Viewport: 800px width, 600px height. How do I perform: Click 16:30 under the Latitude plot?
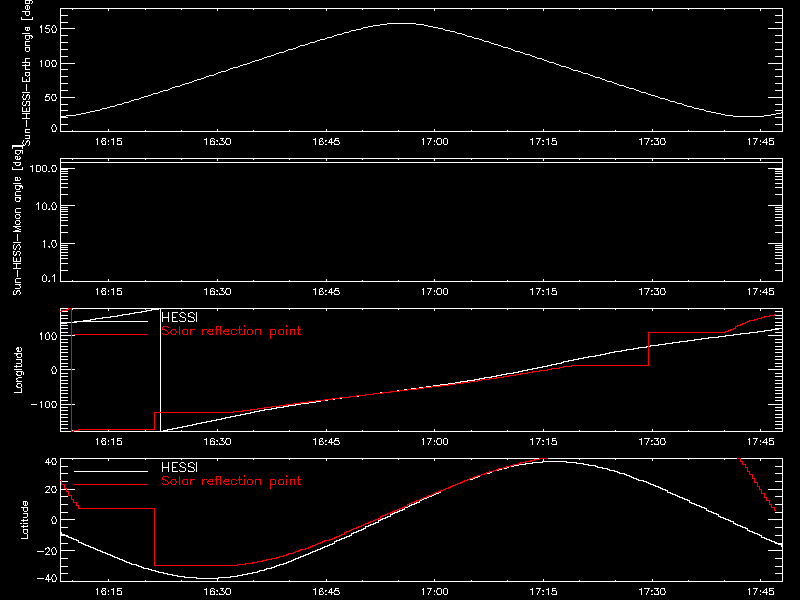point(217,591)
